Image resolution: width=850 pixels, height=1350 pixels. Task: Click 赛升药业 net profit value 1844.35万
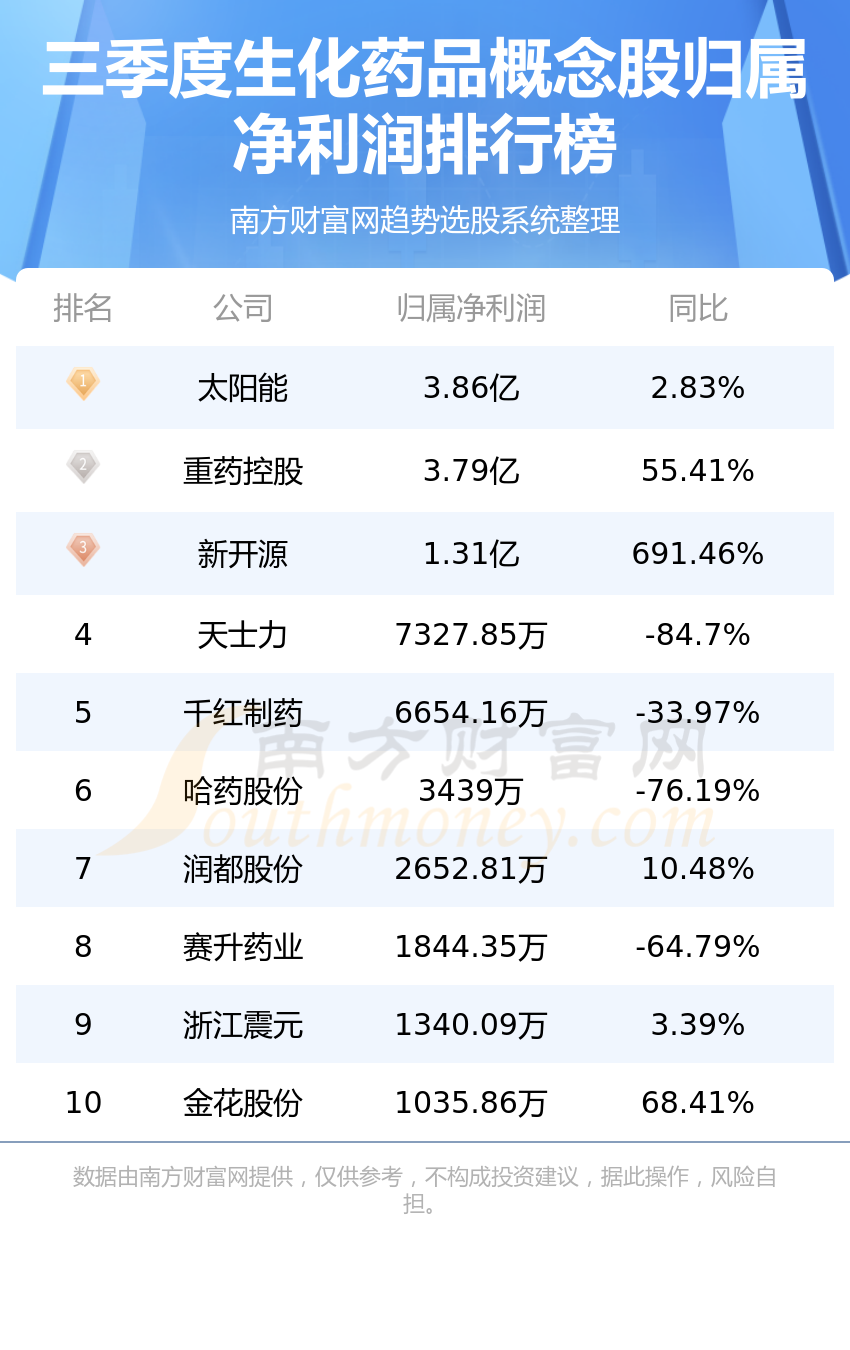coord(471,947)
